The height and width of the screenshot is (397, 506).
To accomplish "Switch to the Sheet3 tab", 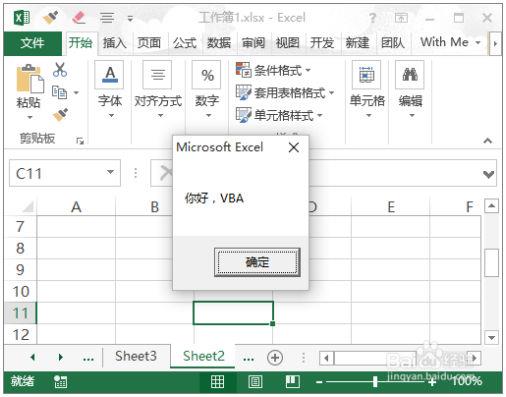I will (x=136, y=356).
